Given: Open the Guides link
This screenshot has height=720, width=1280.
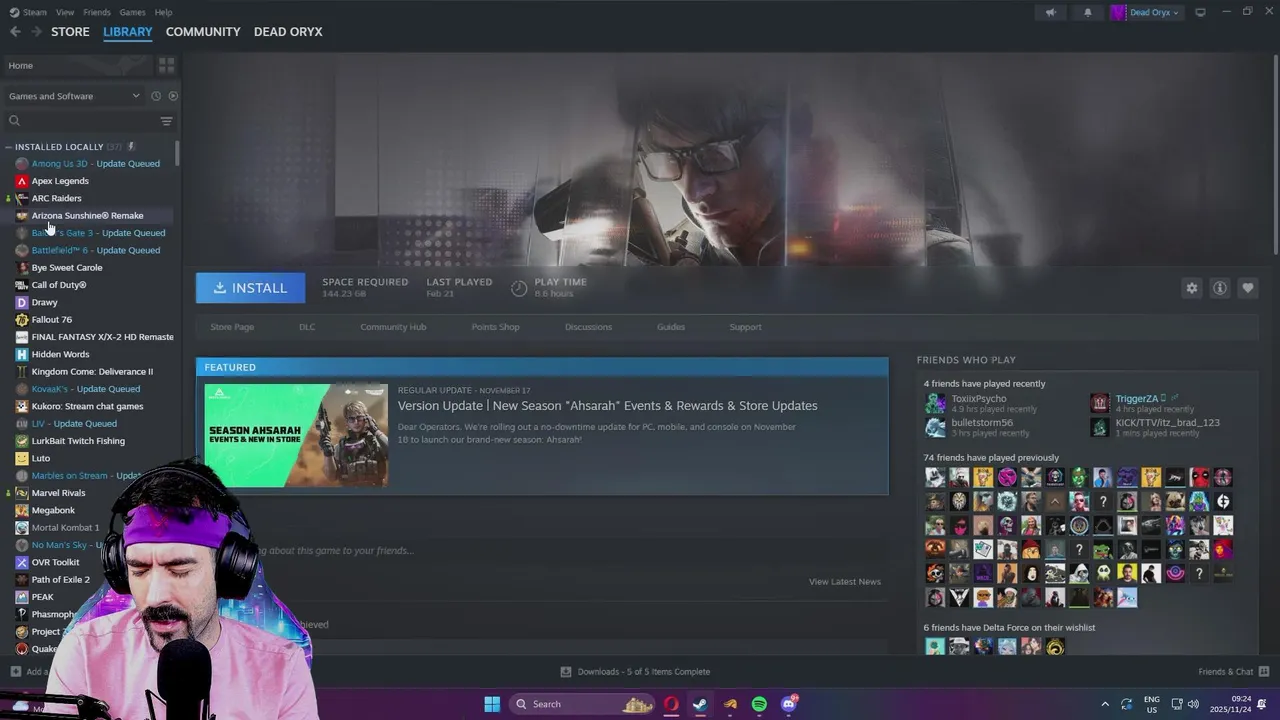Looking at the screenshot, I should pyautogui.click(x=671, y=327).
